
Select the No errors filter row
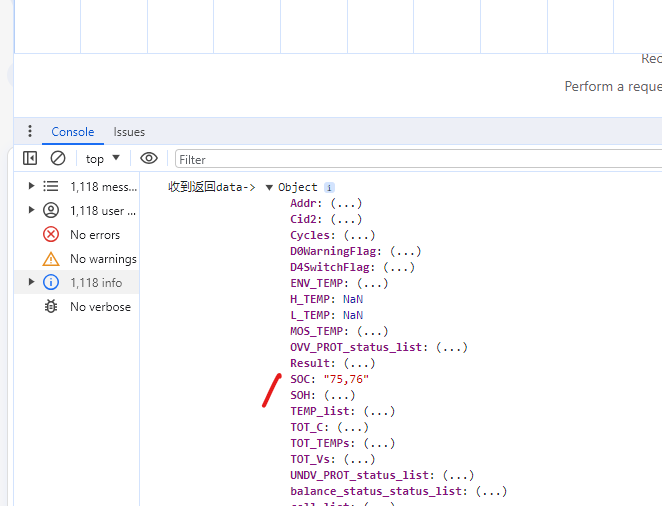click(x=77, y=234)
